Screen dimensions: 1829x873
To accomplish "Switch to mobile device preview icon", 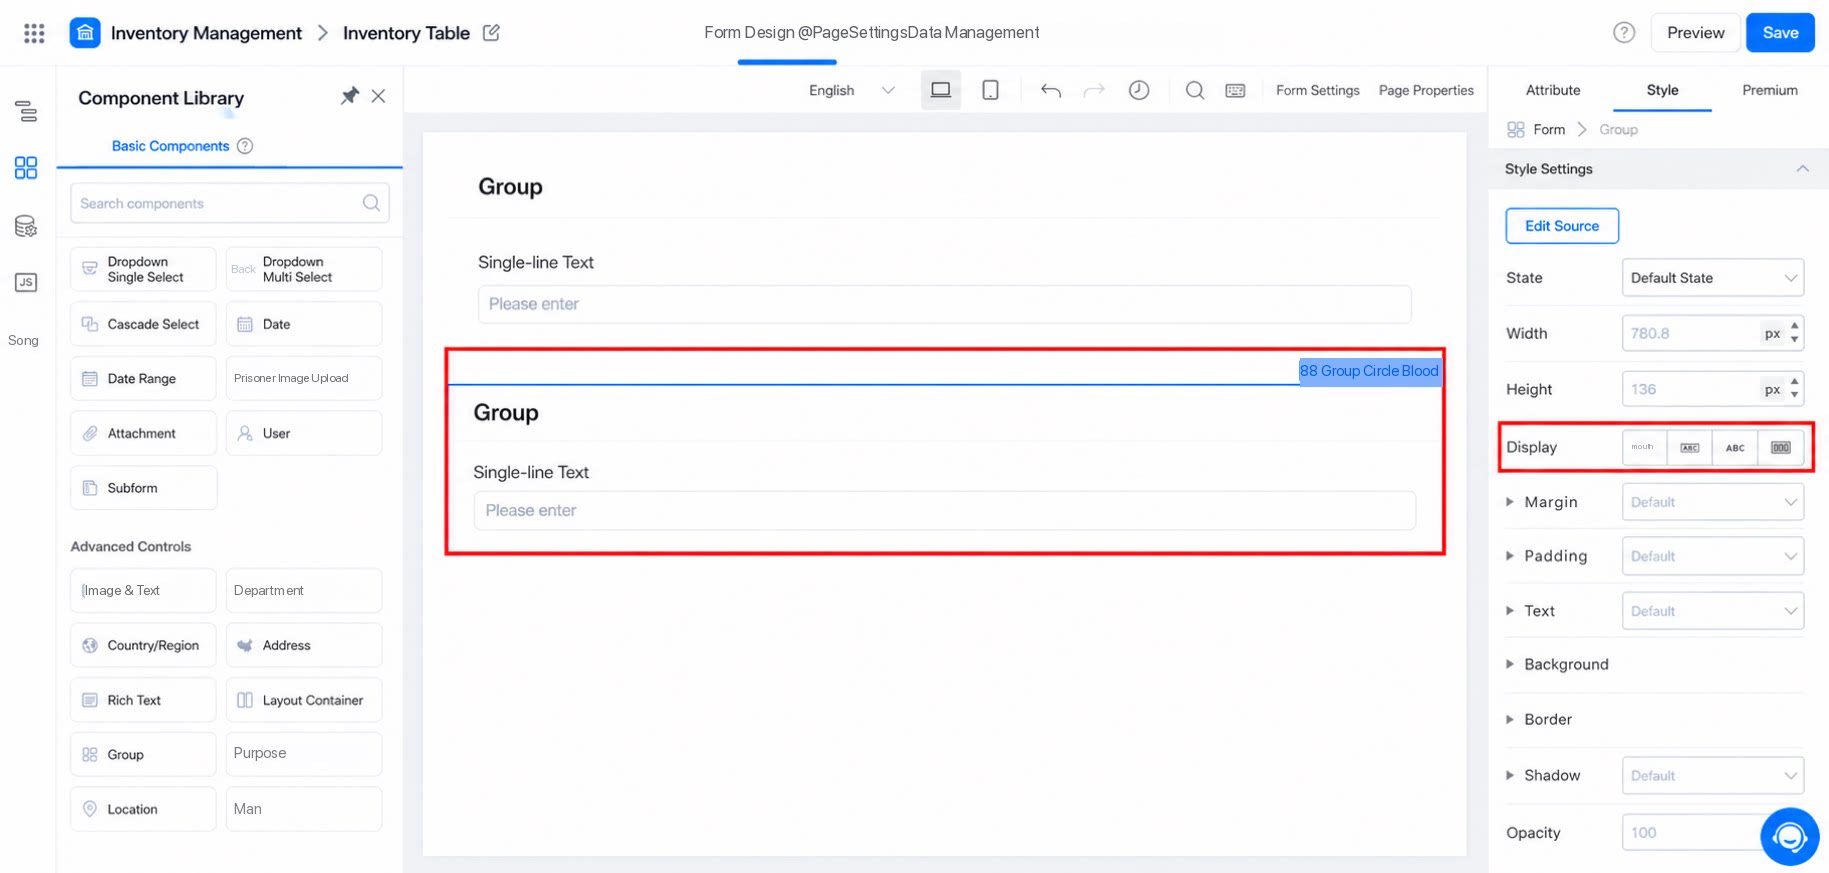I will point(990,90).
